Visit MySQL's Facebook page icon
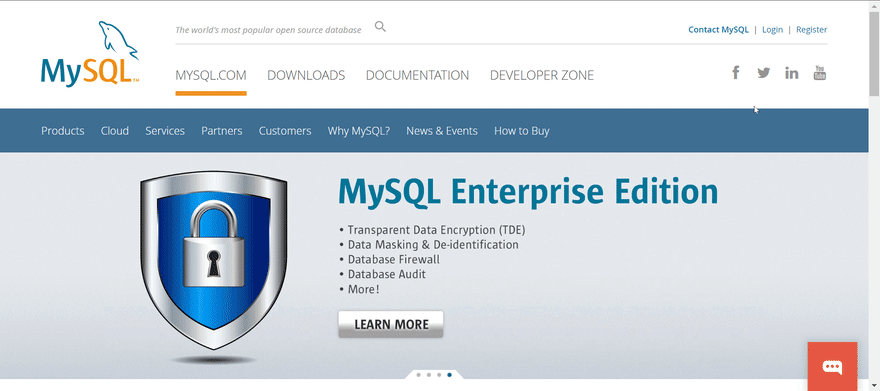Image resolution: width=880 pixels, height=391 pixels. (x=736, y=72)
